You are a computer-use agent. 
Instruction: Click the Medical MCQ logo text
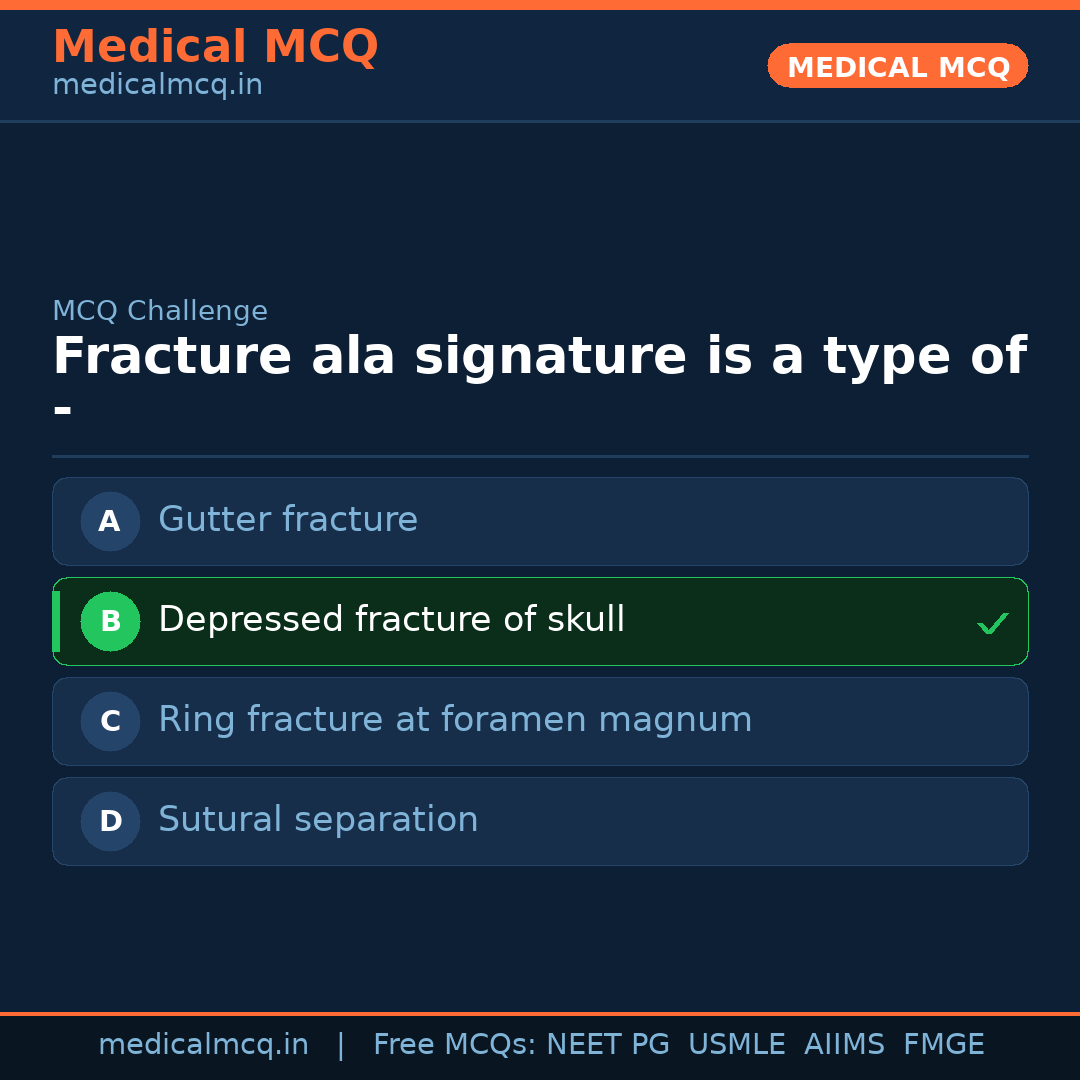click(215, 46)
